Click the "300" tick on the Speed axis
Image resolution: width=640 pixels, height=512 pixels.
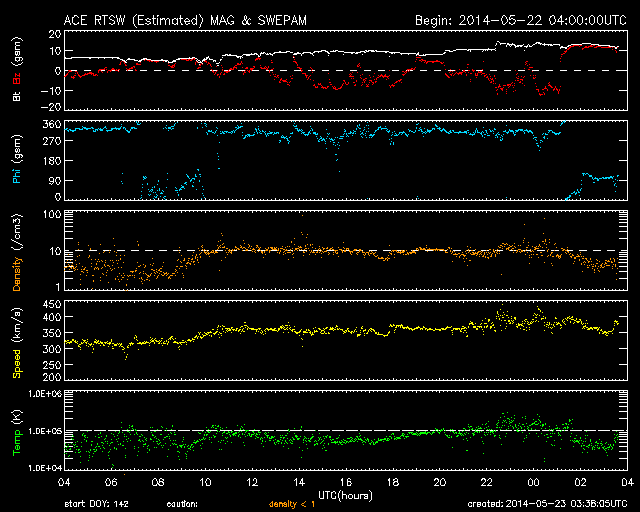coord(52,349)
